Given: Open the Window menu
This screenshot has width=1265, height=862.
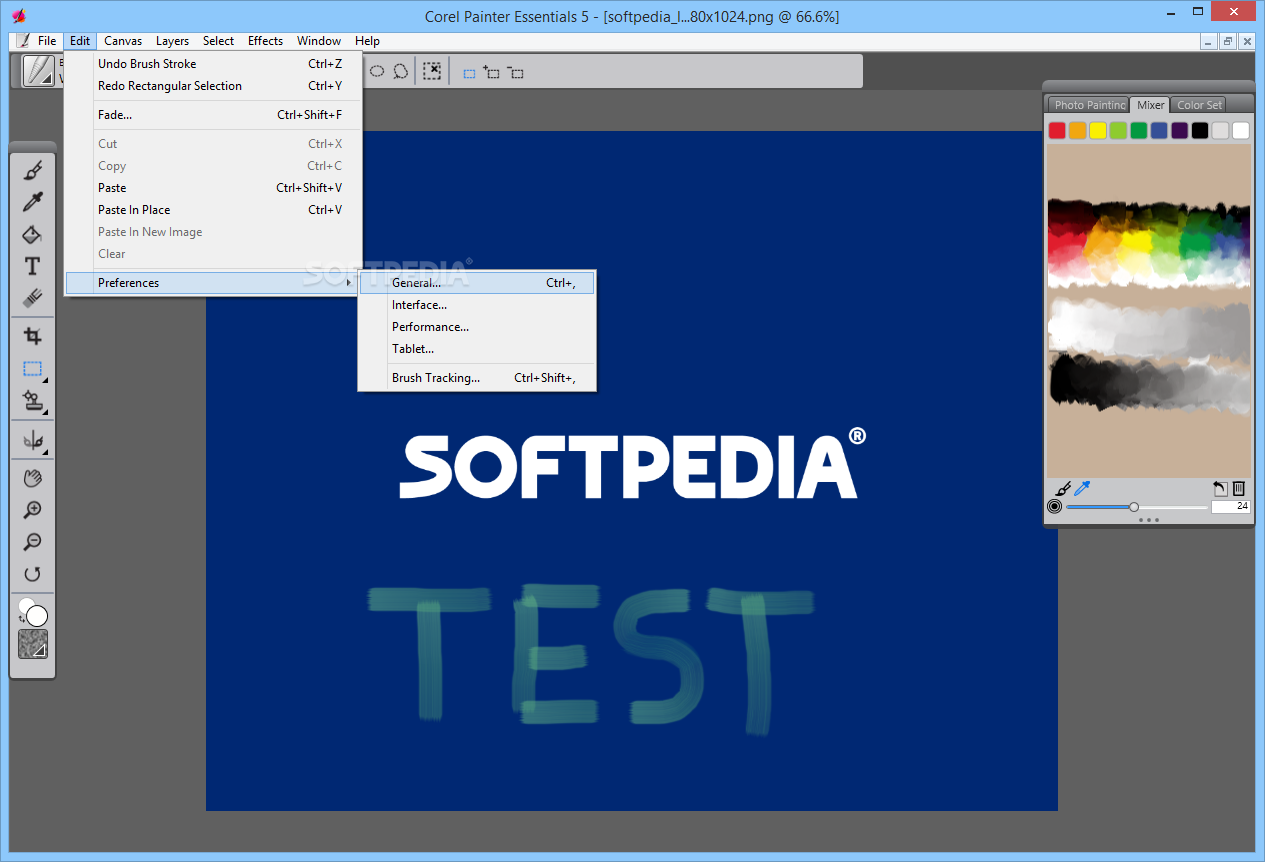Looking at the screenshot, I should coord(319,41).
